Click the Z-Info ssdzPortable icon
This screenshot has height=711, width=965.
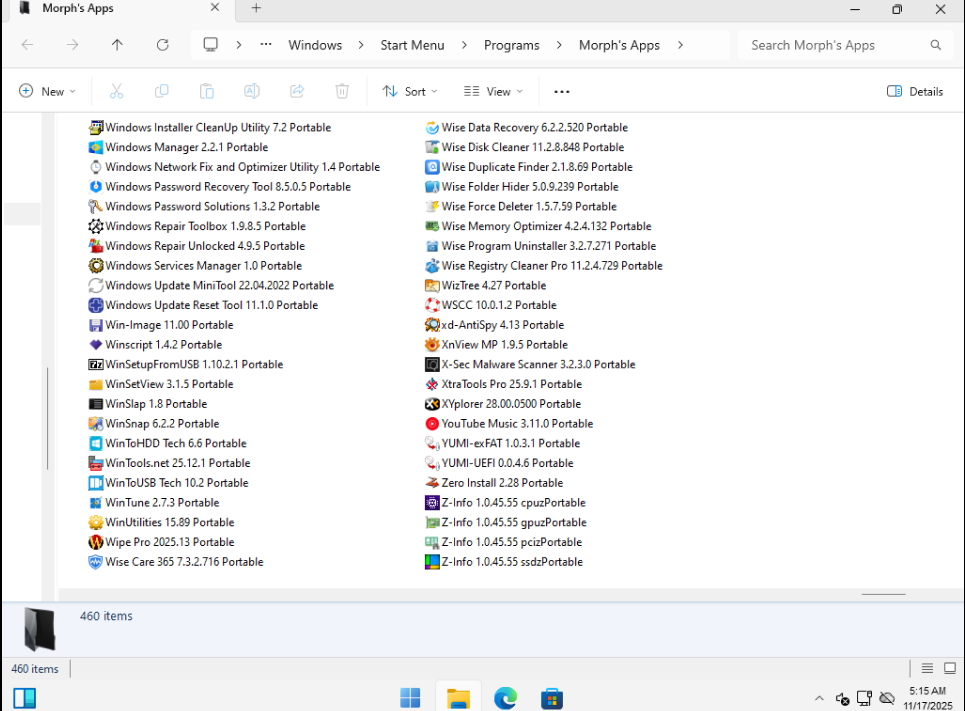point(432,561)
